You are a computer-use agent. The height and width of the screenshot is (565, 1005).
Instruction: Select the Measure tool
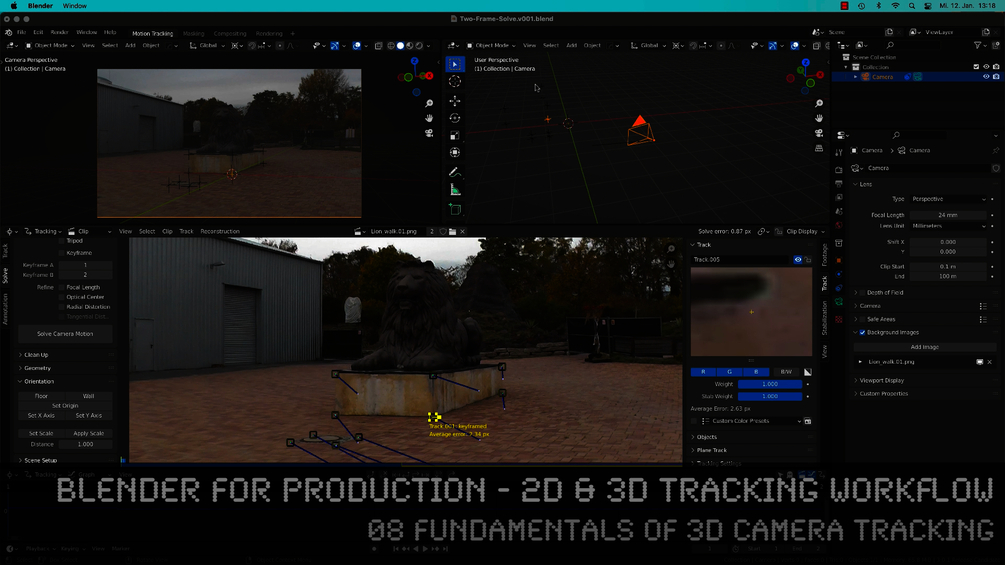pos(454,190)
